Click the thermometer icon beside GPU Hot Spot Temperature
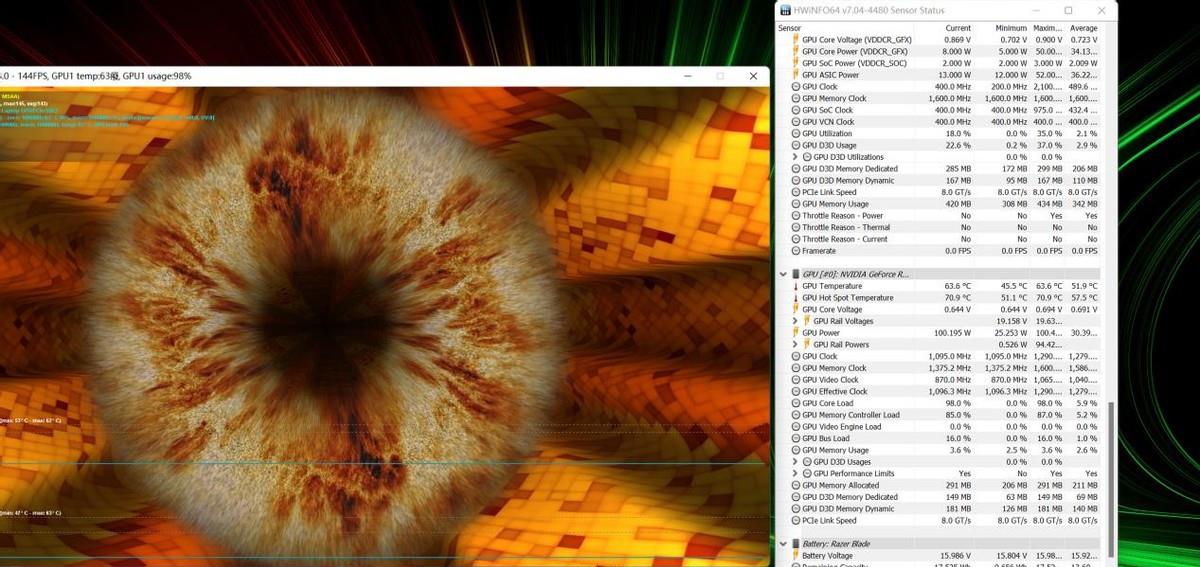 tap(796, 298)
